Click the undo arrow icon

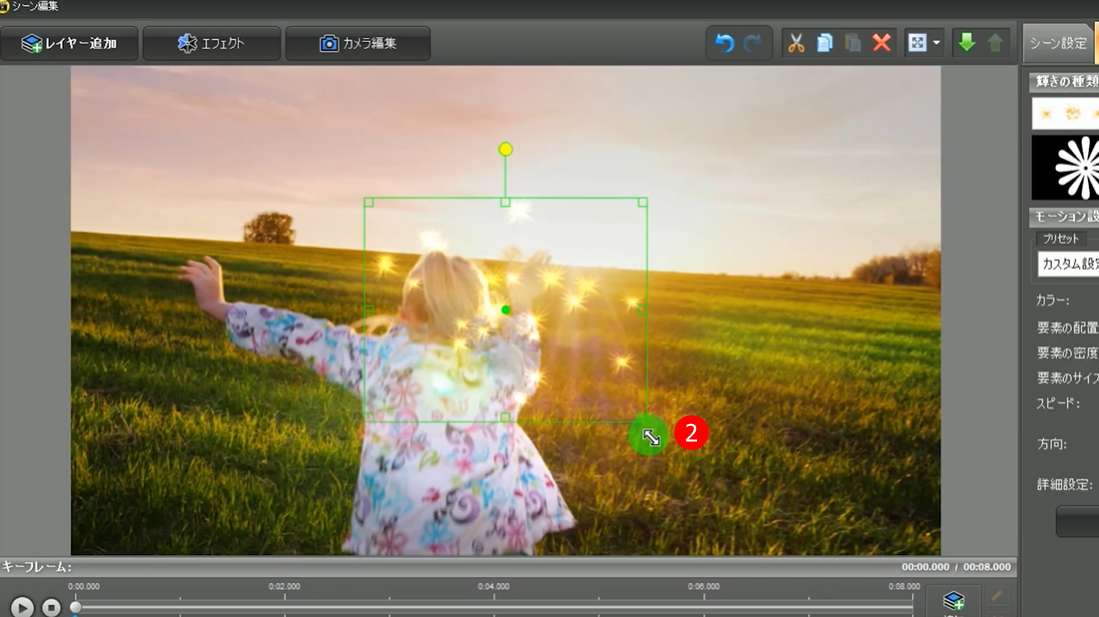coord(725,43)
